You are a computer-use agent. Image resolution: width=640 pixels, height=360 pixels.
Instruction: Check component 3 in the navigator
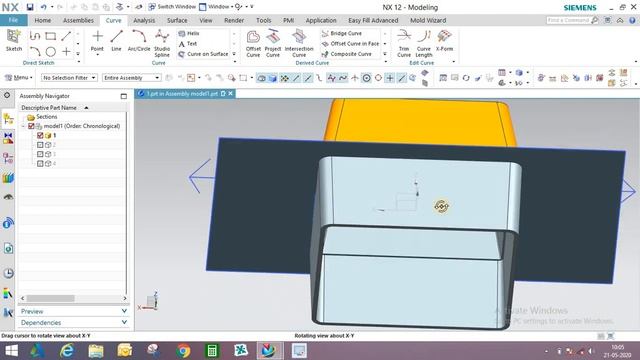[x=40, y=154]
